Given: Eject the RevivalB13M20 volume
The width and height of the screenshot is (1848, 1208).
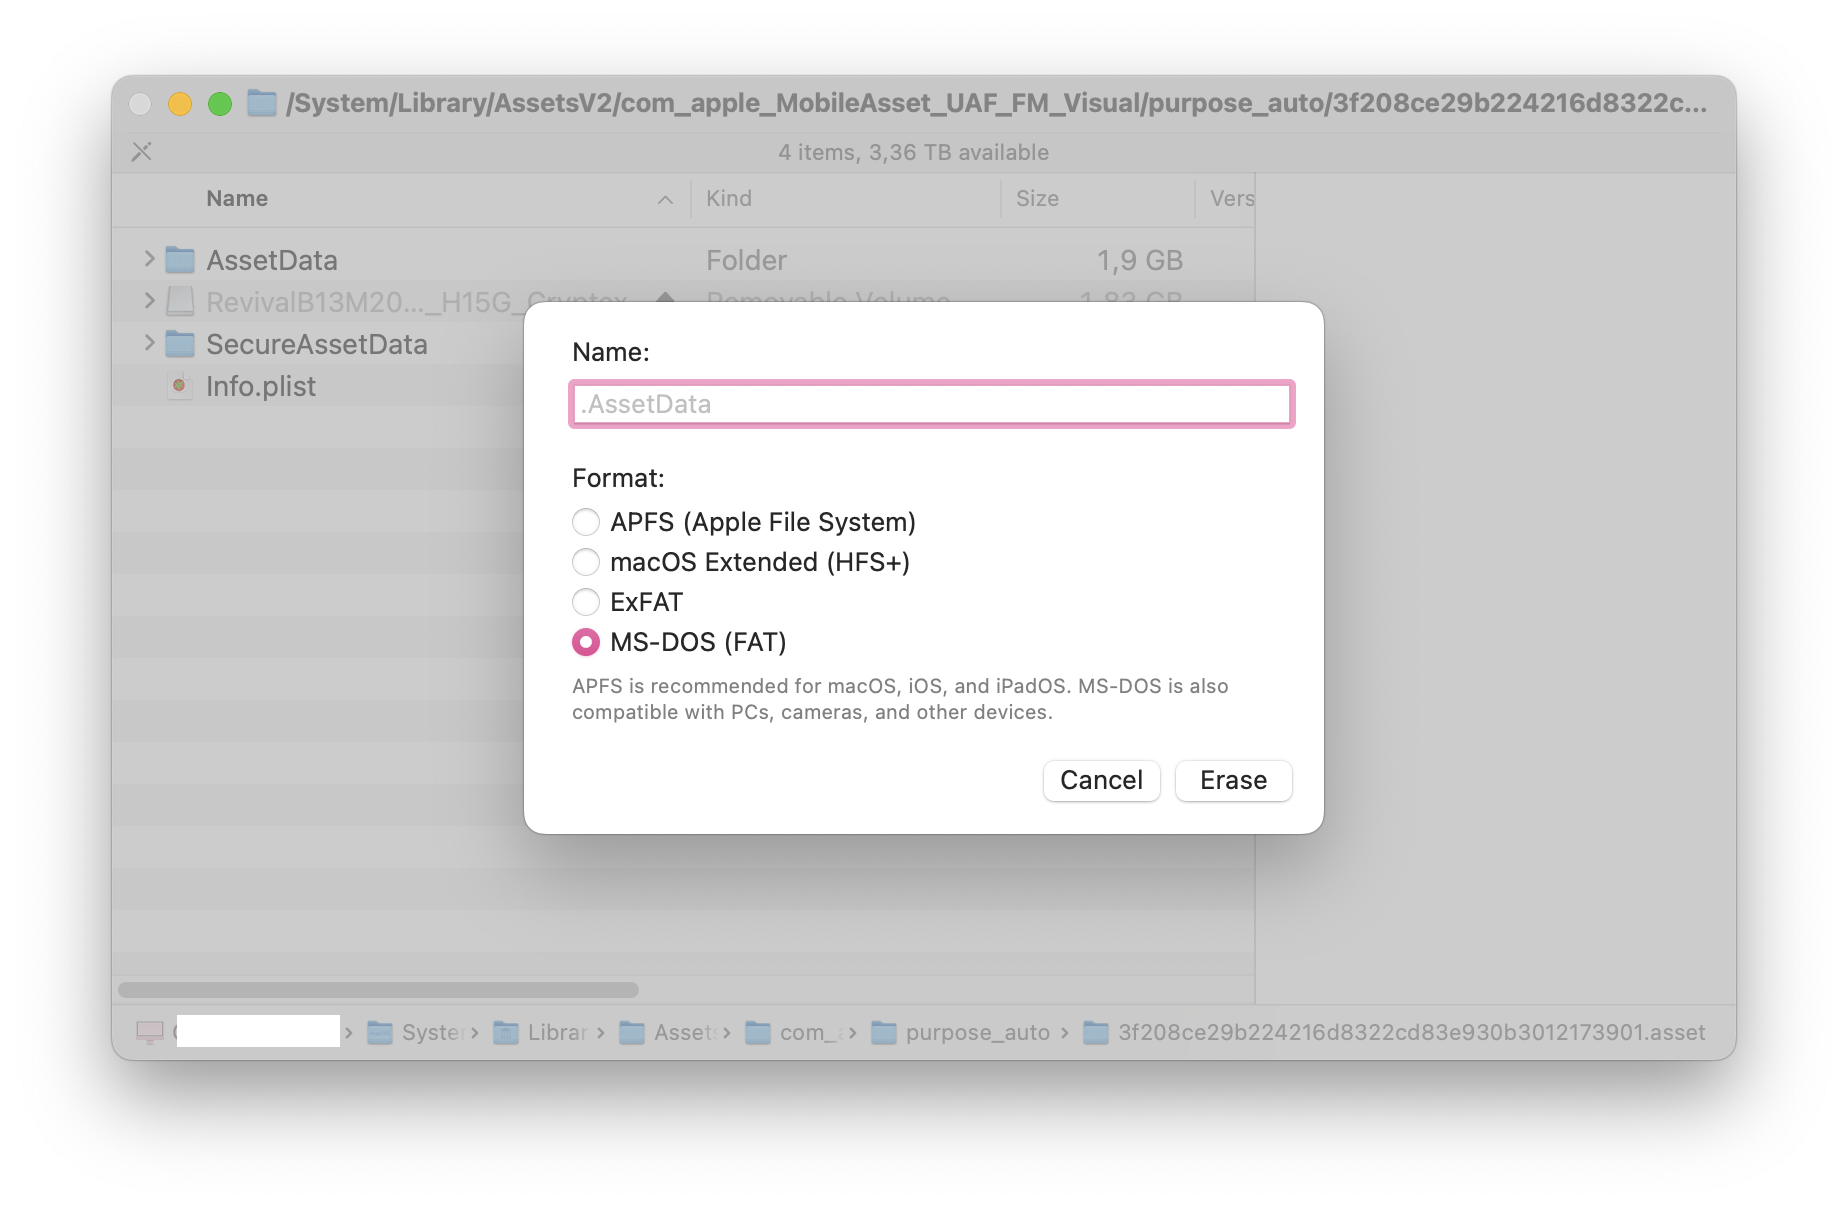Looking at the screenshot, I should tap(666, 297).
